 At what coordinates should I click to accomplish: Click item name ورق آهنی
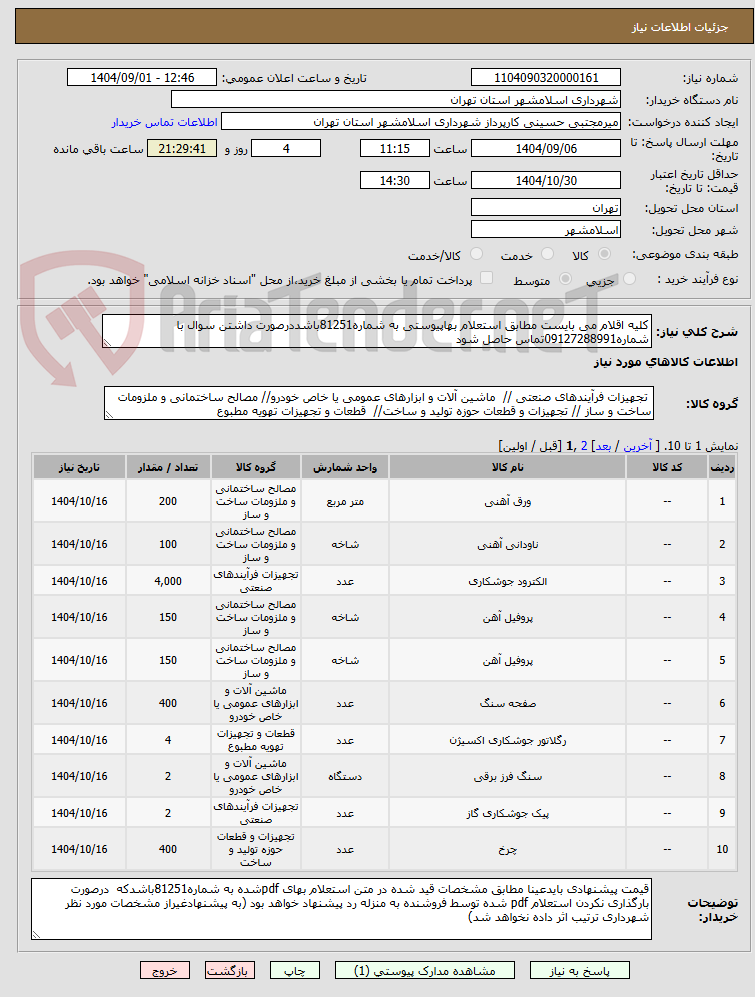pos(508,501)
